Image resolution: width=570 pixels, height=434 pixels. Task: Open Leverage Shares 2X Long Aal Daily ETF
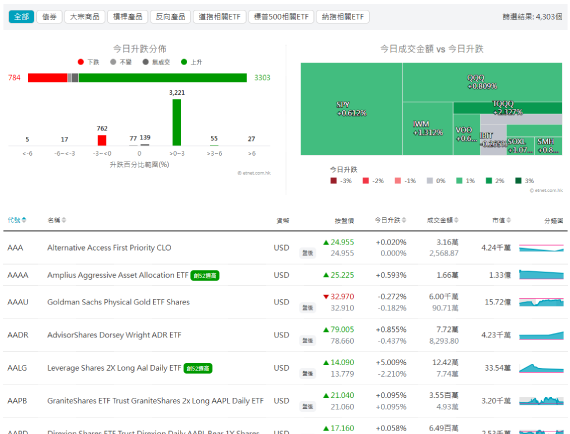pos(114,368)
